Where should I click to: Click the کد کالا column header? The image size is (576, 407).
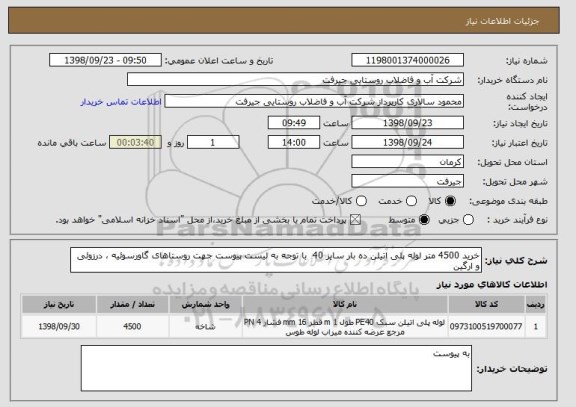pos(486,304)
